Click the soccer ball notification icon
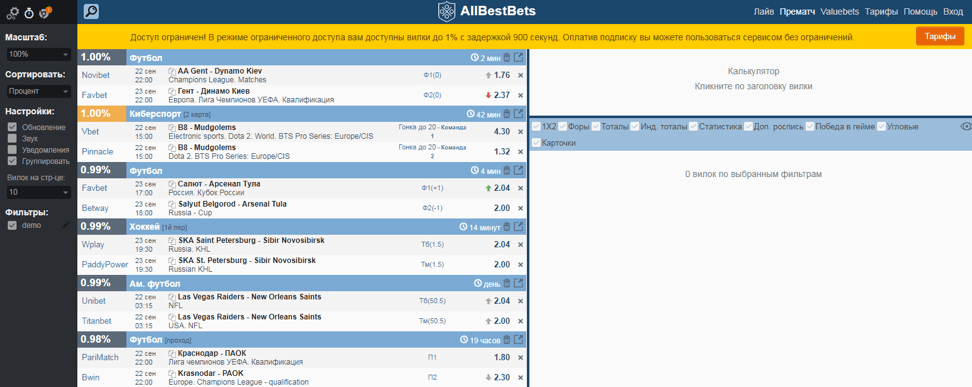Viewport: 972px width, 387px height. [44, 12]
